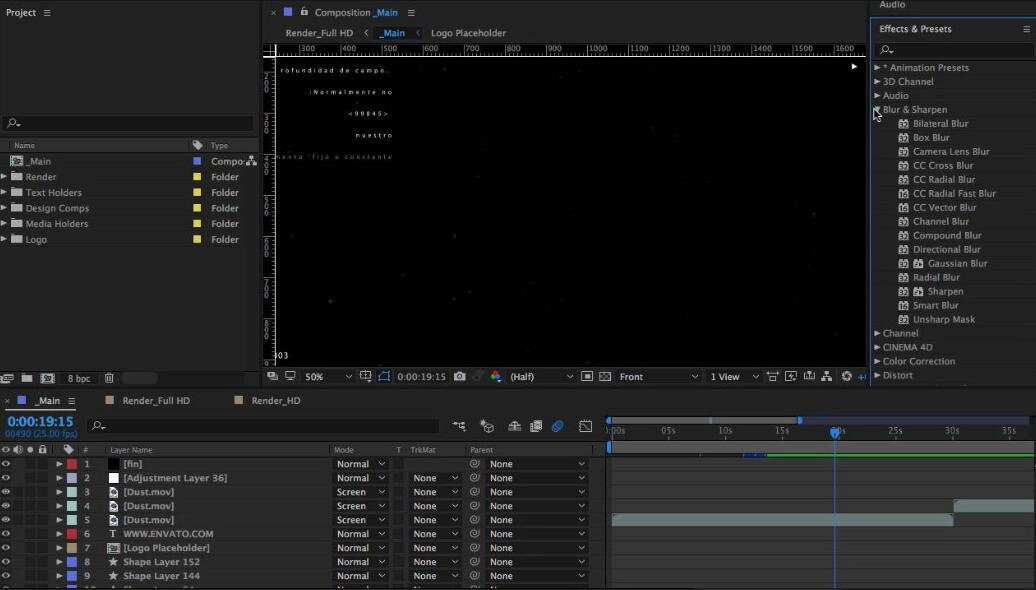Switch to the Render_Full HD timeline tab
This screenshot has height=590, width=1036.
pyautogui.click(x=155, y=401)
